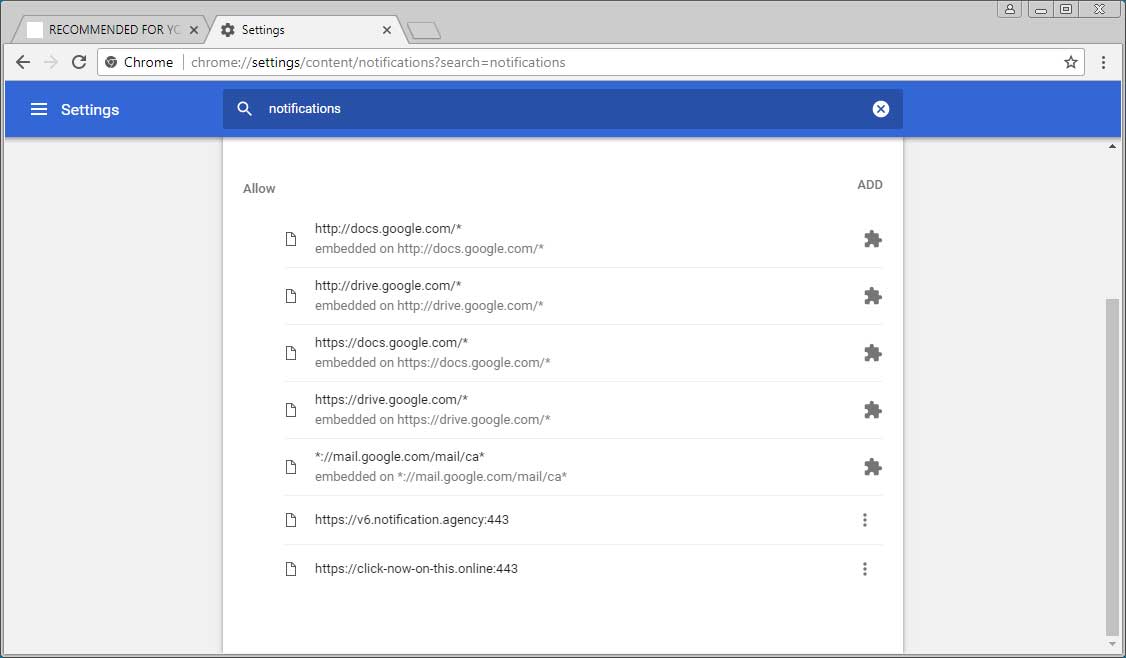Click the extension icon for mail.google.com row
Screen dimensions: 1126x658
point(872,467)
